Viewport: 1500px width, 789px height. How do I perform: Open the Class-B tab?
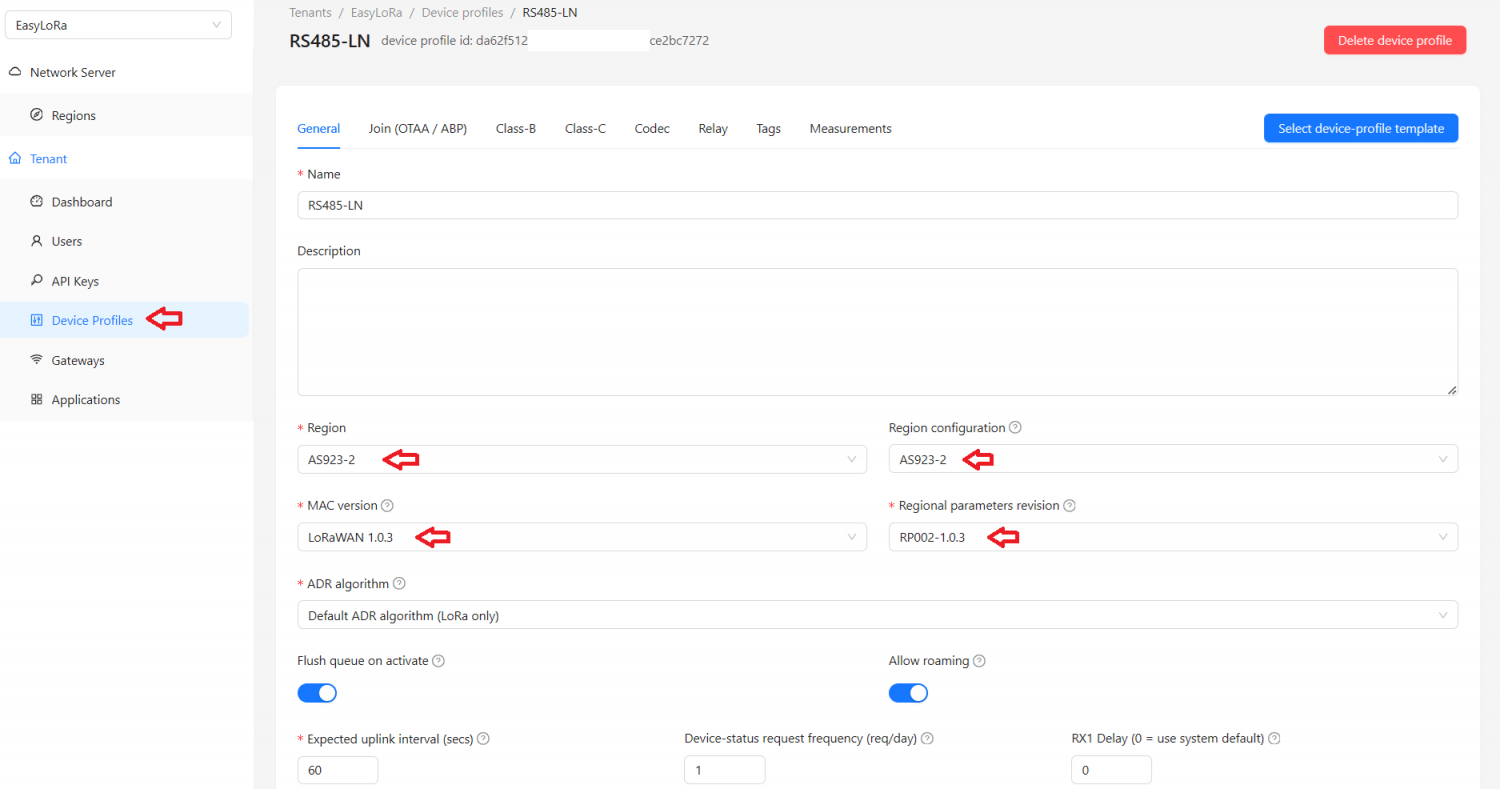pyautogui.click(x=515, y=128)
